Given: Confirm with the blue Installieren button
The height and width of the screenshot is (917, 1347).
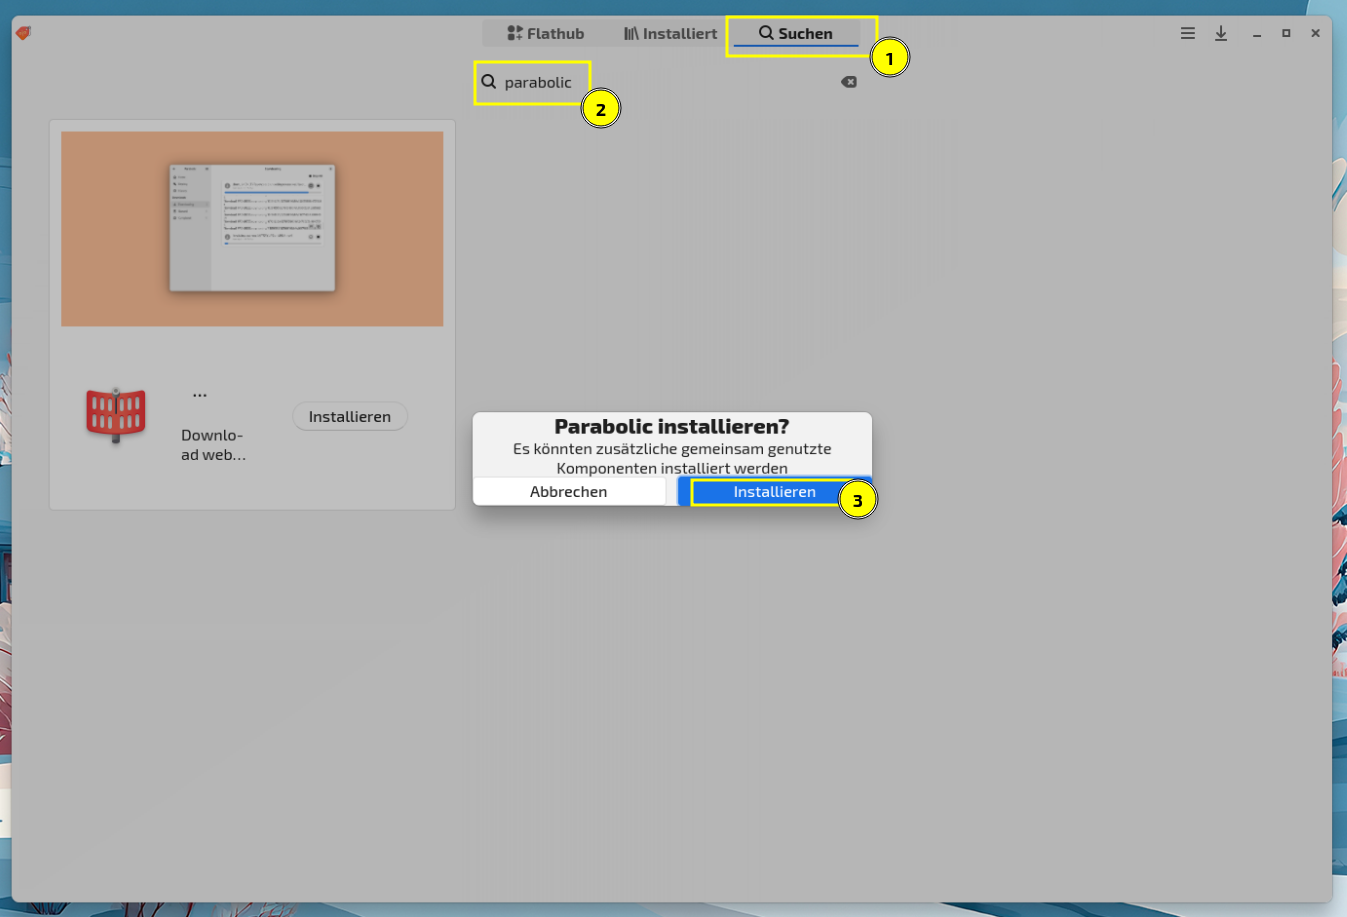Looking at the screenshot, I should (774, 491).
